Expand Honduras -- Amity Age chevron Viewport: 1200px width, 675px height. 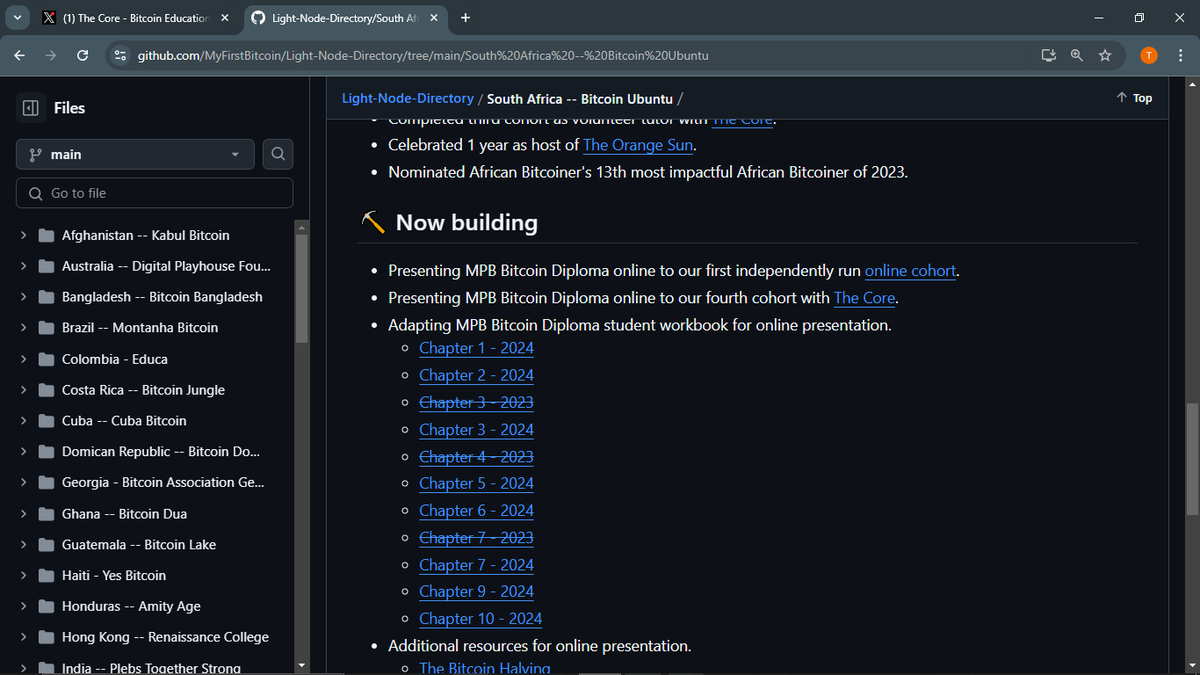[x=22, y=606]
